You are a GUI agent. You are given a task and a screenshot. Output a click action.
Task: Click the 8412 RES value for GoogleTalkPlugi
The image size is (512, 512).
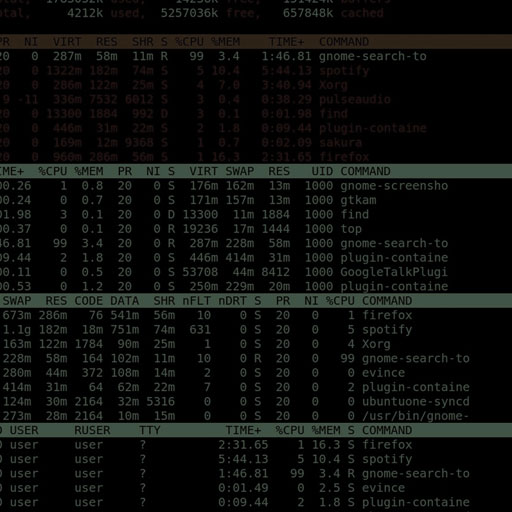276,272
